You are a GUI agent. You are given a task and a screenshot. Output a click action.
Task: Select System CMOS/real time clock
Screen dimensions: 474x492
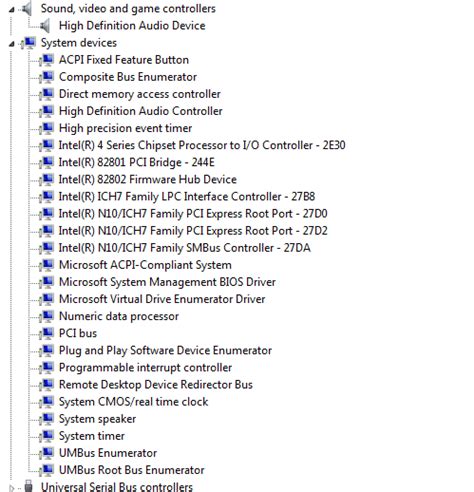pyautogui.click(x=133, y=402)
